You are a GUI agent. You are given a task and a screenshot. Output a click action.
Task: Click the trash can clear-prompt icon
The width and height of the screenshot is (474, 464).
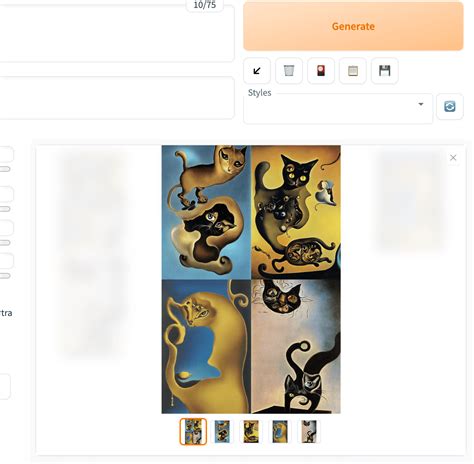point(290,71)
